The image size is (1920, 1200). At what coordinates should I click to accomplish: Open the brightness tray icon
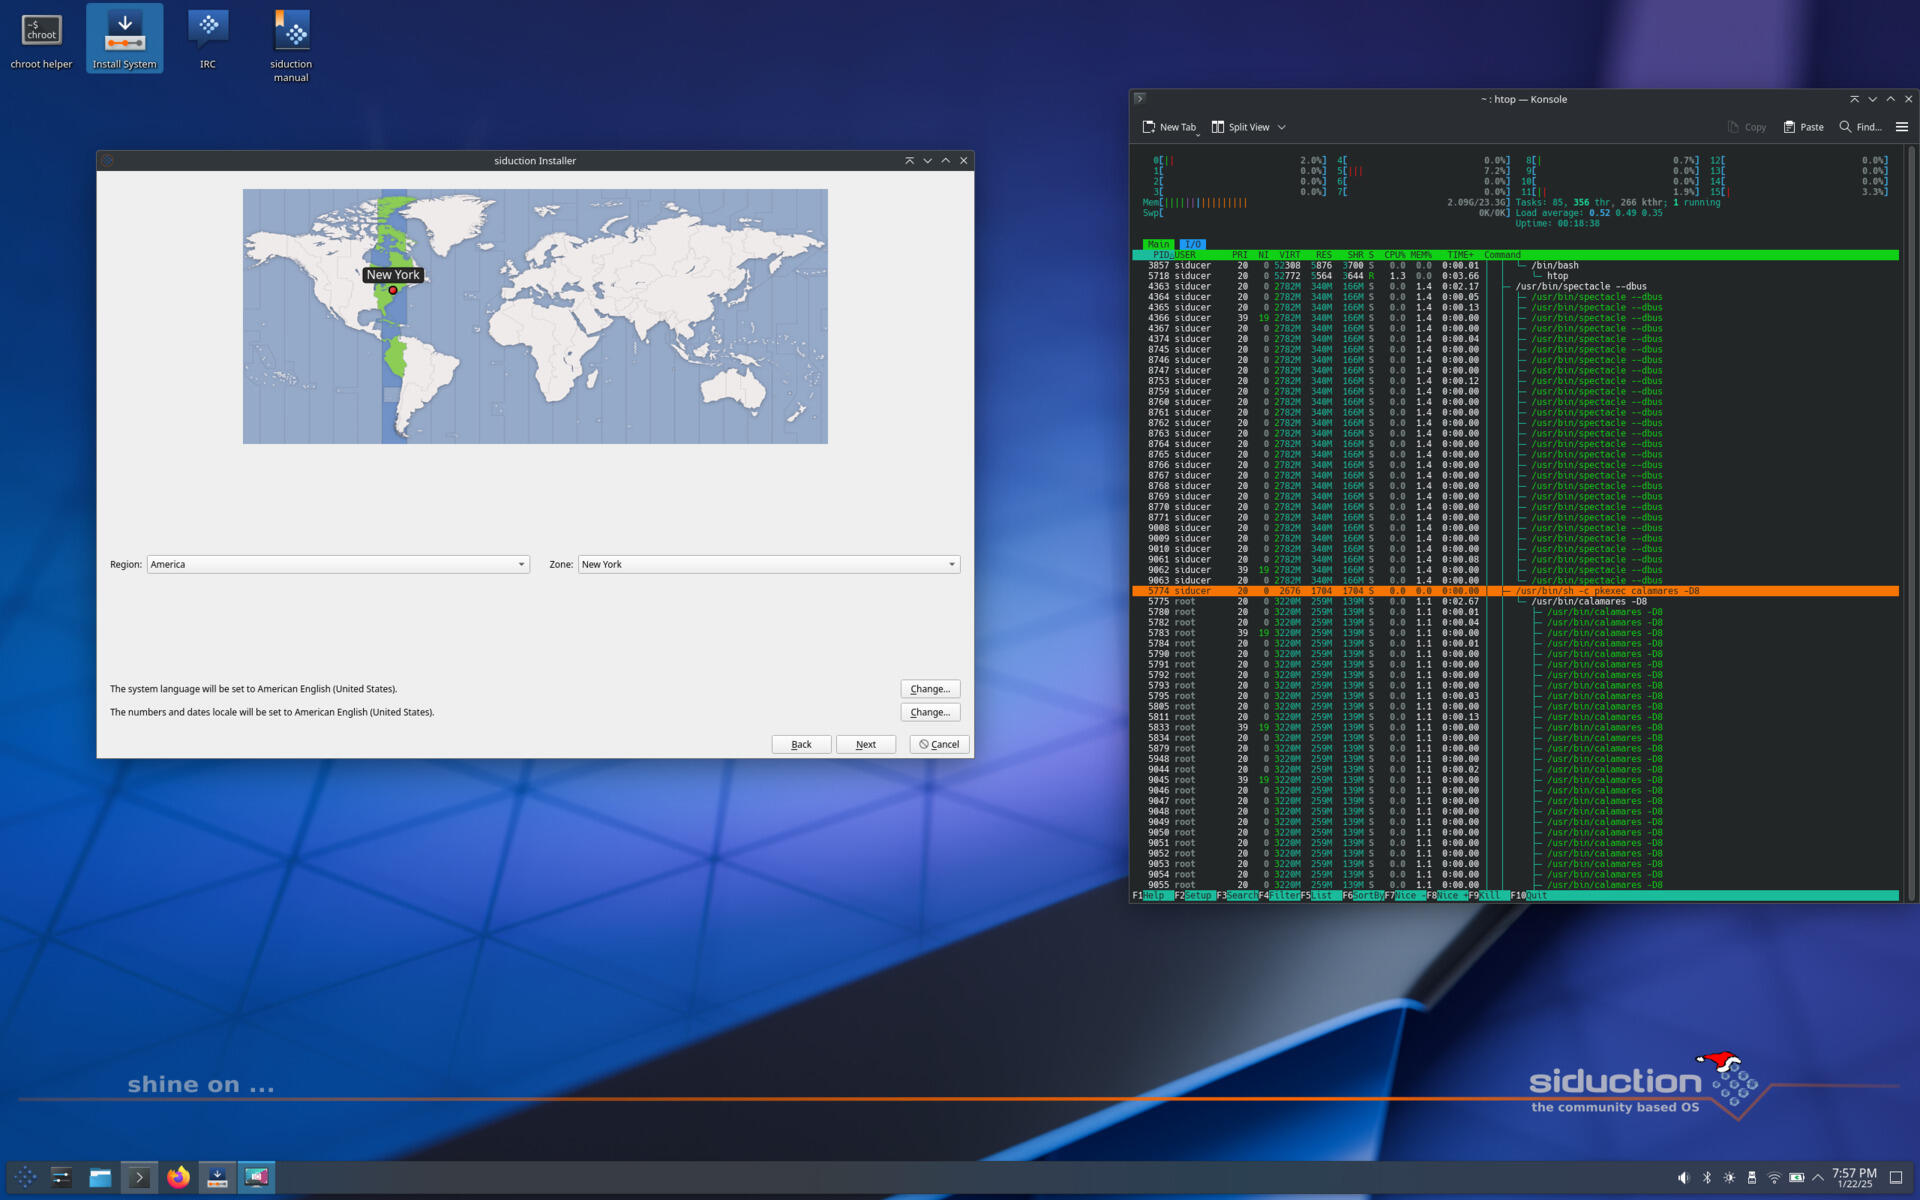1729,1177
